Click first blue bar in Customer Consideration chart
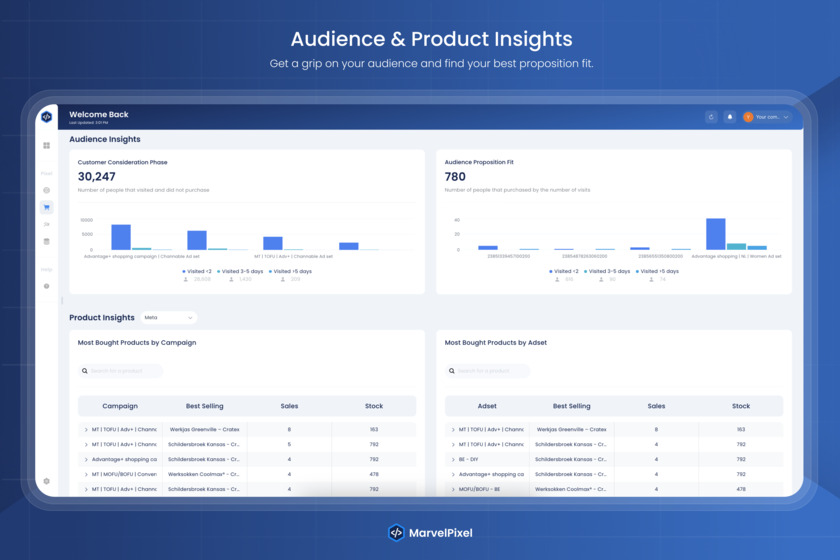Image resolution: width=840 pixels, height=560 pixels. pos(121,237)
